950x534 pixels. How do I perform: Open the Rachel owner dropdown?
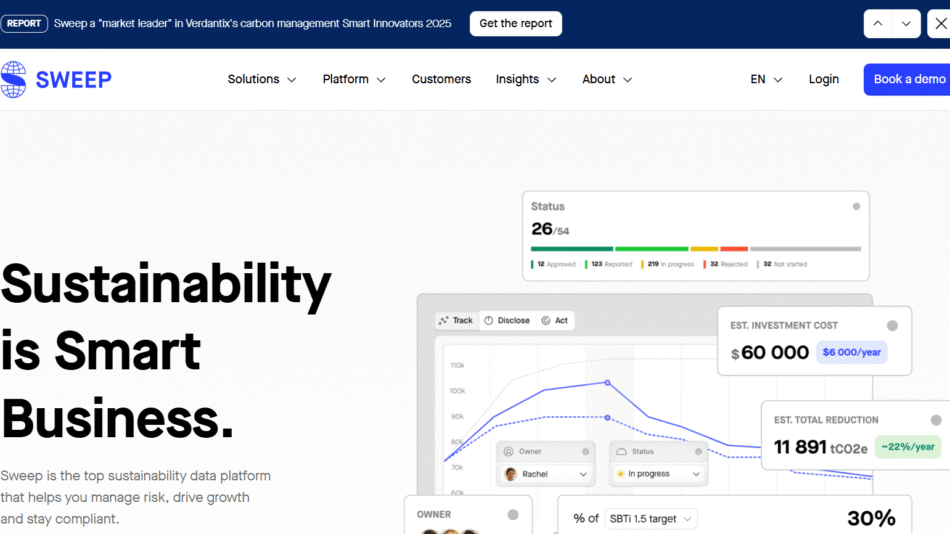click(x=547, y=474)
